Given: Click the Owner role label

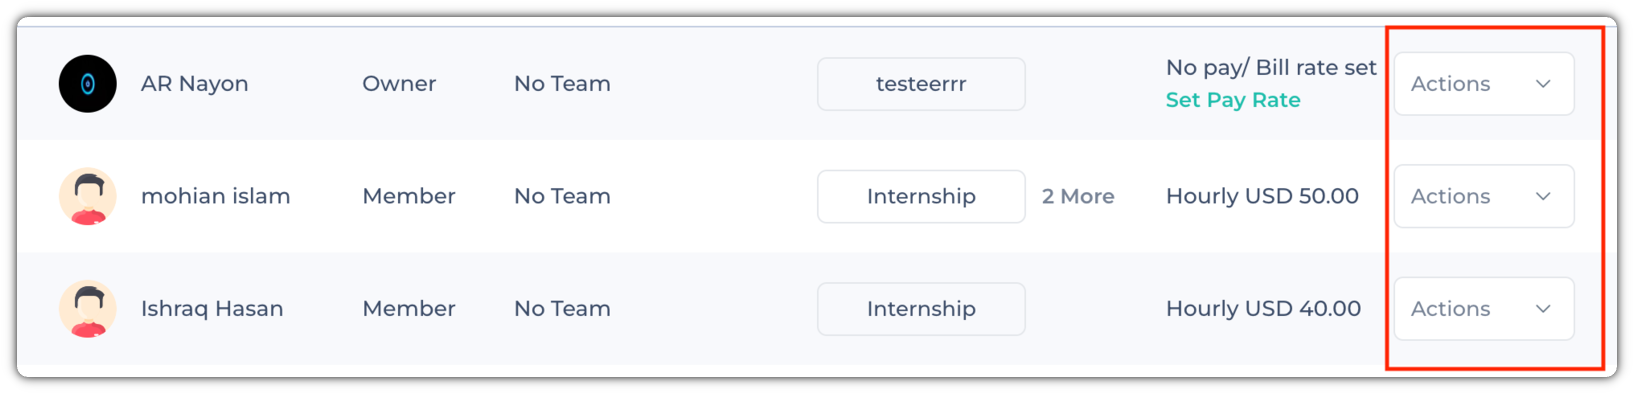Looking at the screenshot, I should 399,84.
